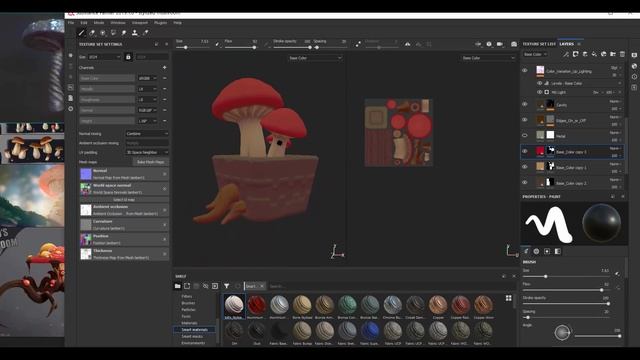This screenshot has width=640, height=360.
Task: Hide the Base_Color copy 2 layer
Action: 525,182
